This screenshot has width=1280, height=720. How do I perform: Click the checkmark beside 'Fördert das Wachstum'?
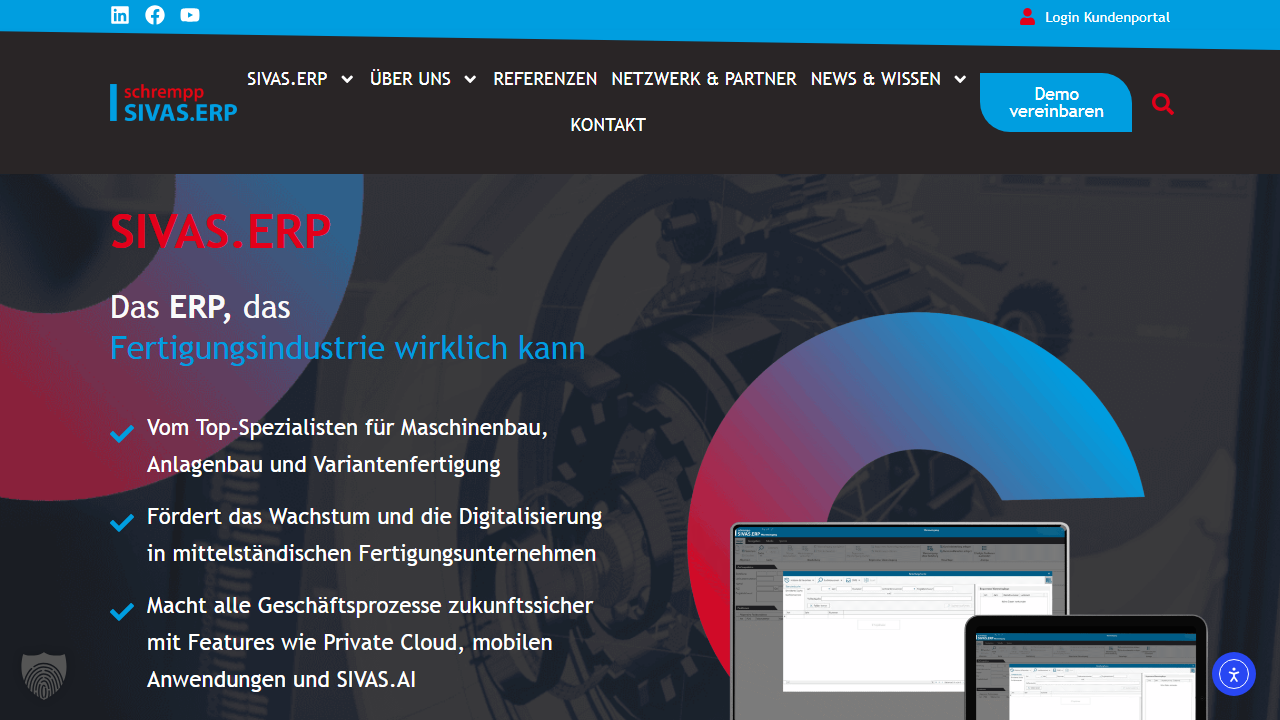click(x=122, y=523)
